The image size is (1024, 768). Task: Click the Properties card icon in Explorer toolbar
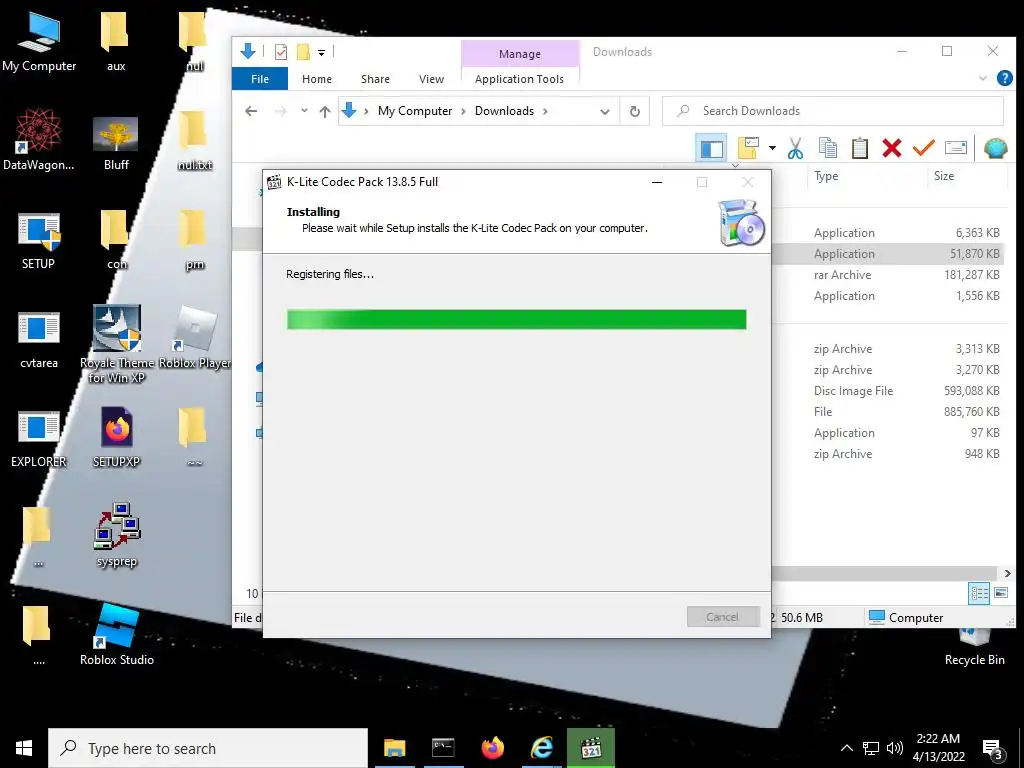click(x=955, y=148)
